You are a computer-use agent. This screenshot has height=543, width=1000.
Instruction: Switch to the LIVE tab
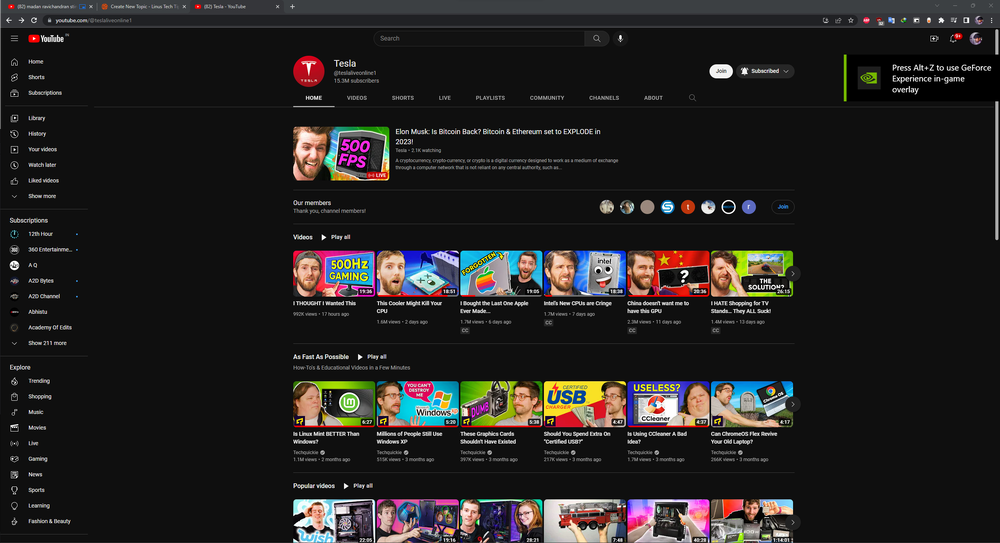[x=445, y=98]
